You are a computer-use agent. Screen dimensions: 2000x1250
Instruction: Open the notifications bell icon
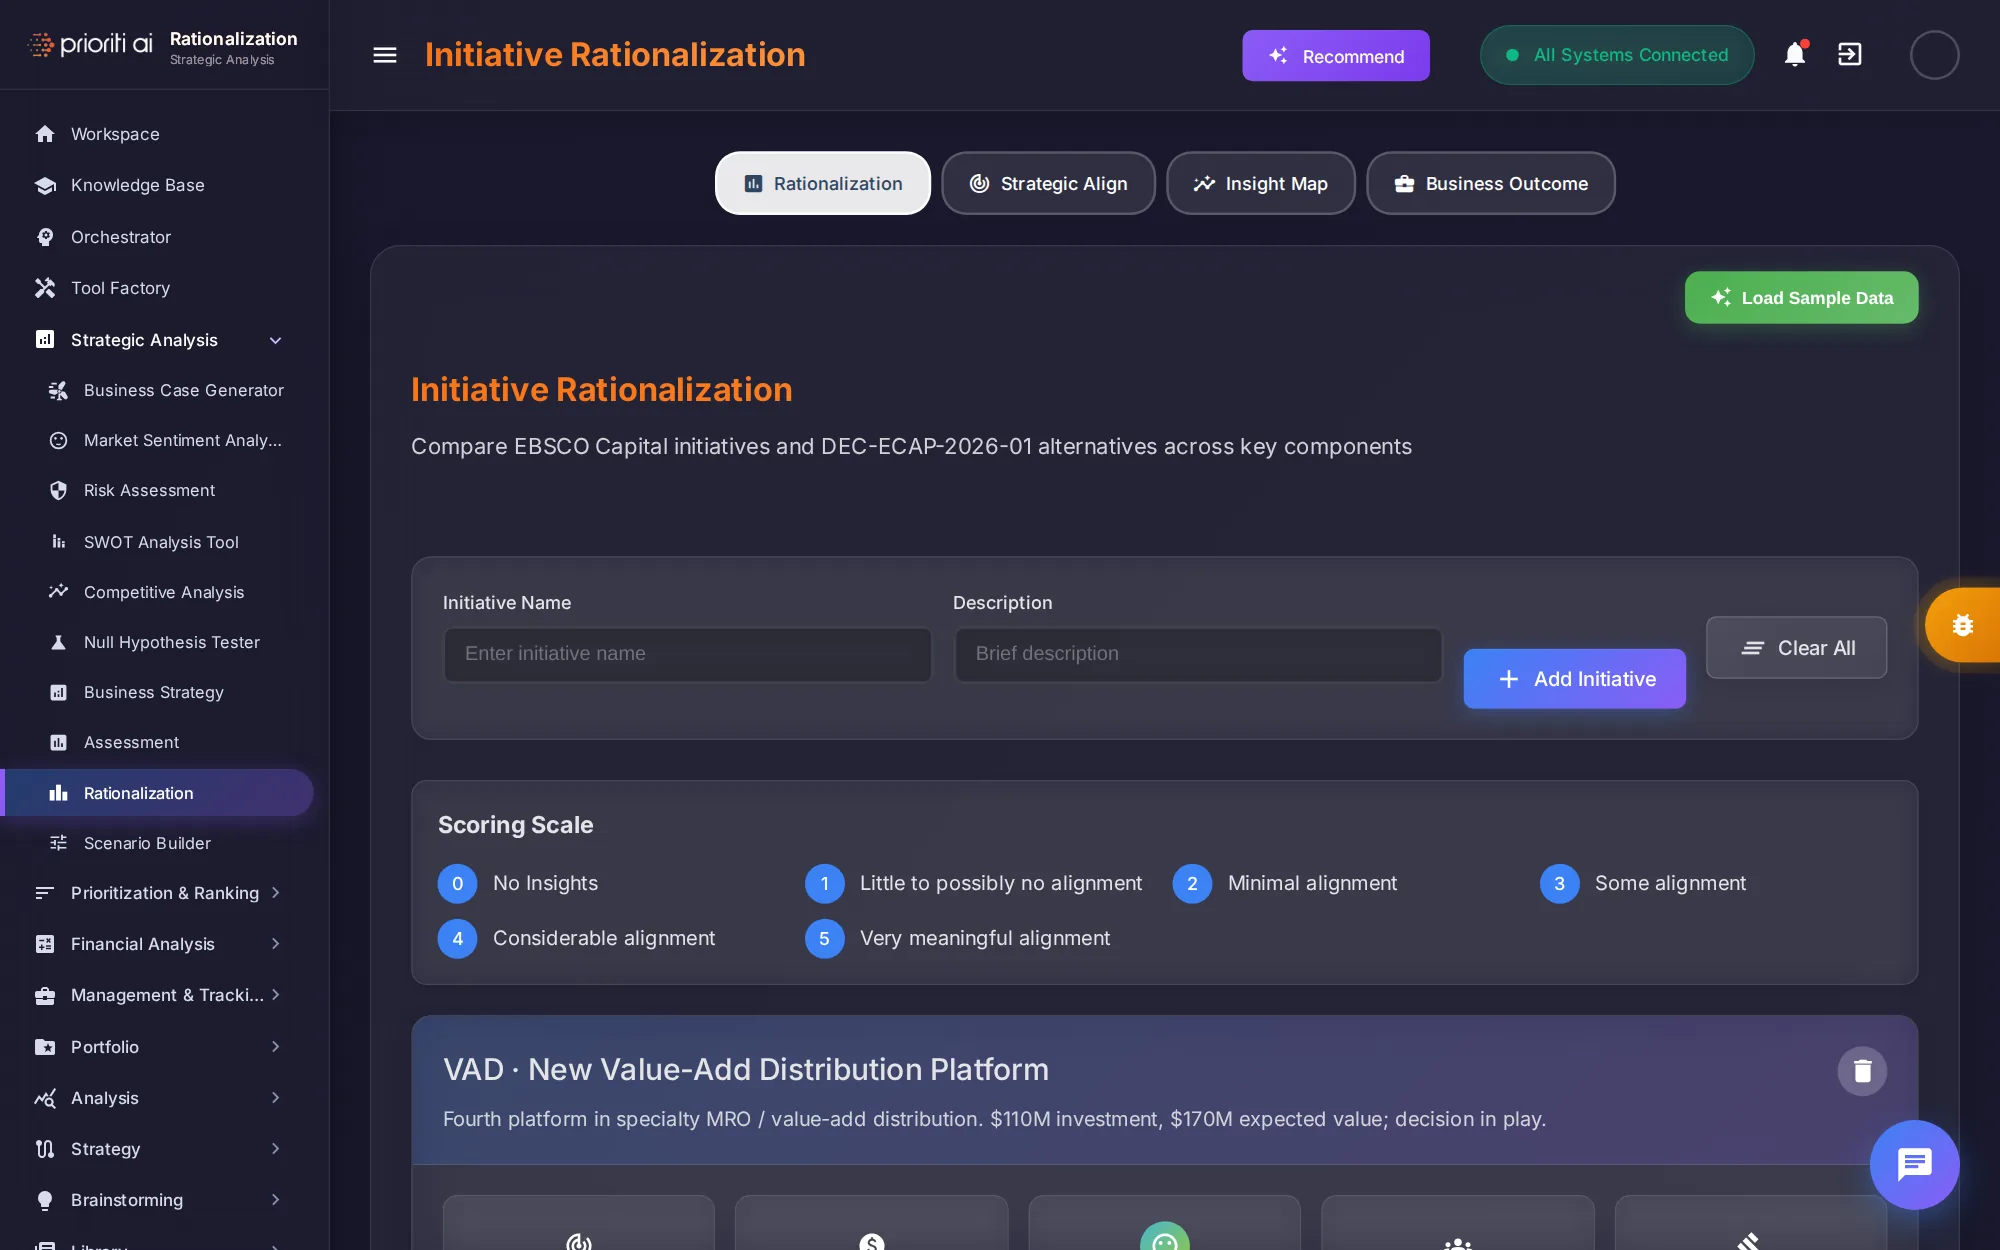pyautogui.click(x=1795, y=54)
